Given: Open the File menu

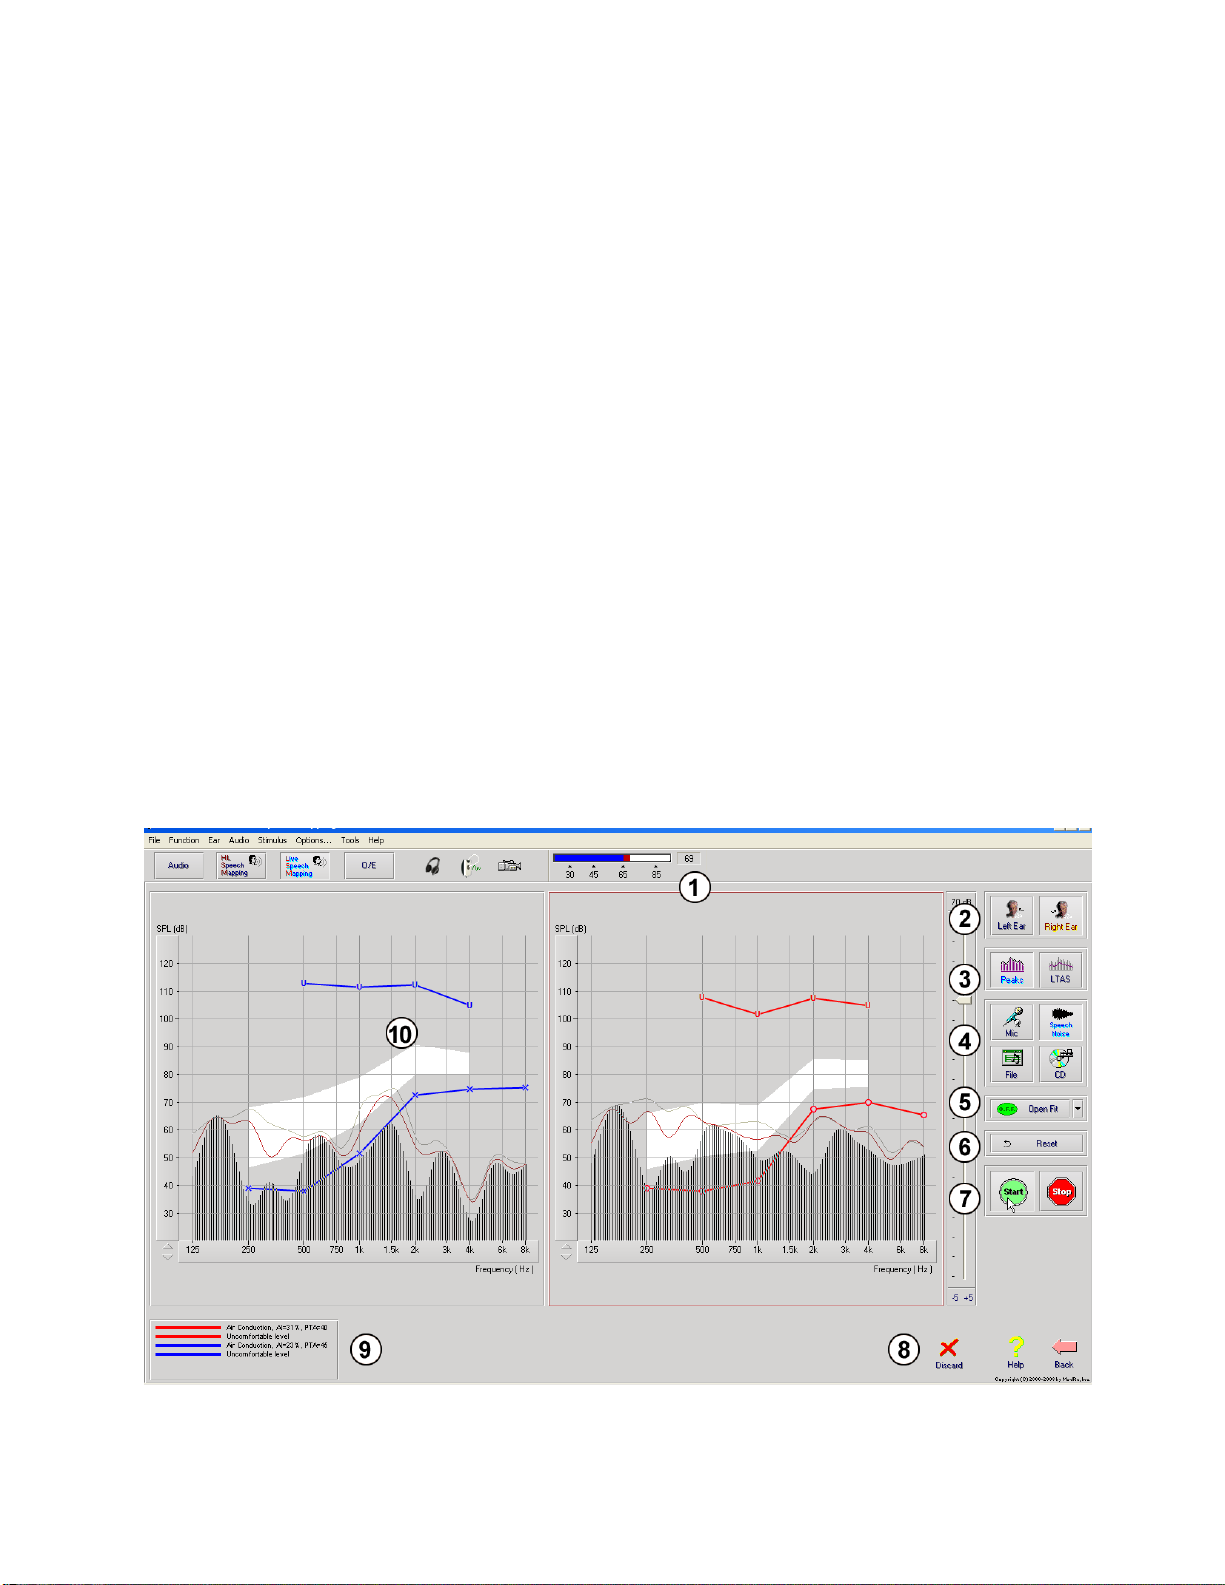Looking at the screenshot, I should point(154,840).
